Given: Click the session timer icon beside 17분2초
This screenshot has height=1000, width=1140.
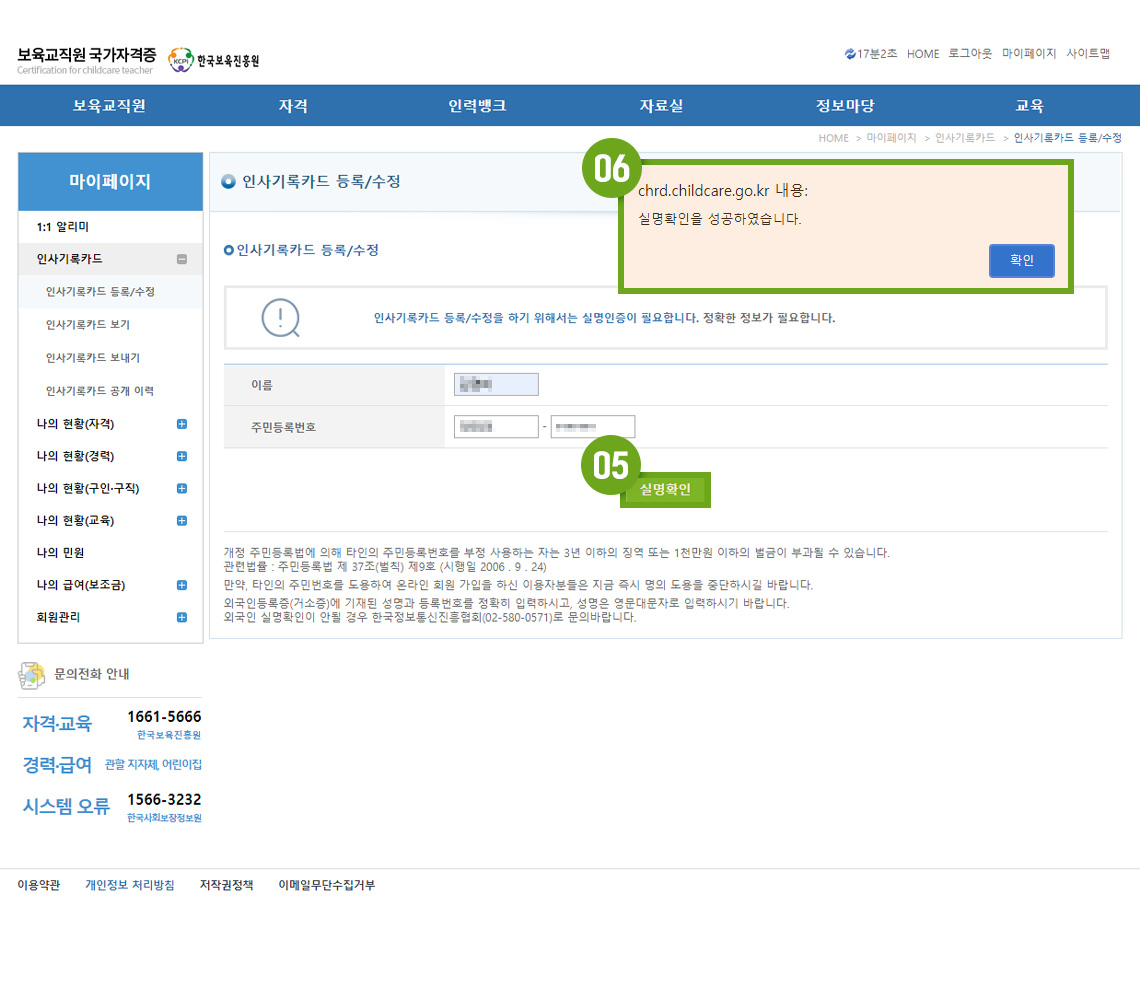Looking at the screenshot, I should pyautogui.click(x=850, y=54).
